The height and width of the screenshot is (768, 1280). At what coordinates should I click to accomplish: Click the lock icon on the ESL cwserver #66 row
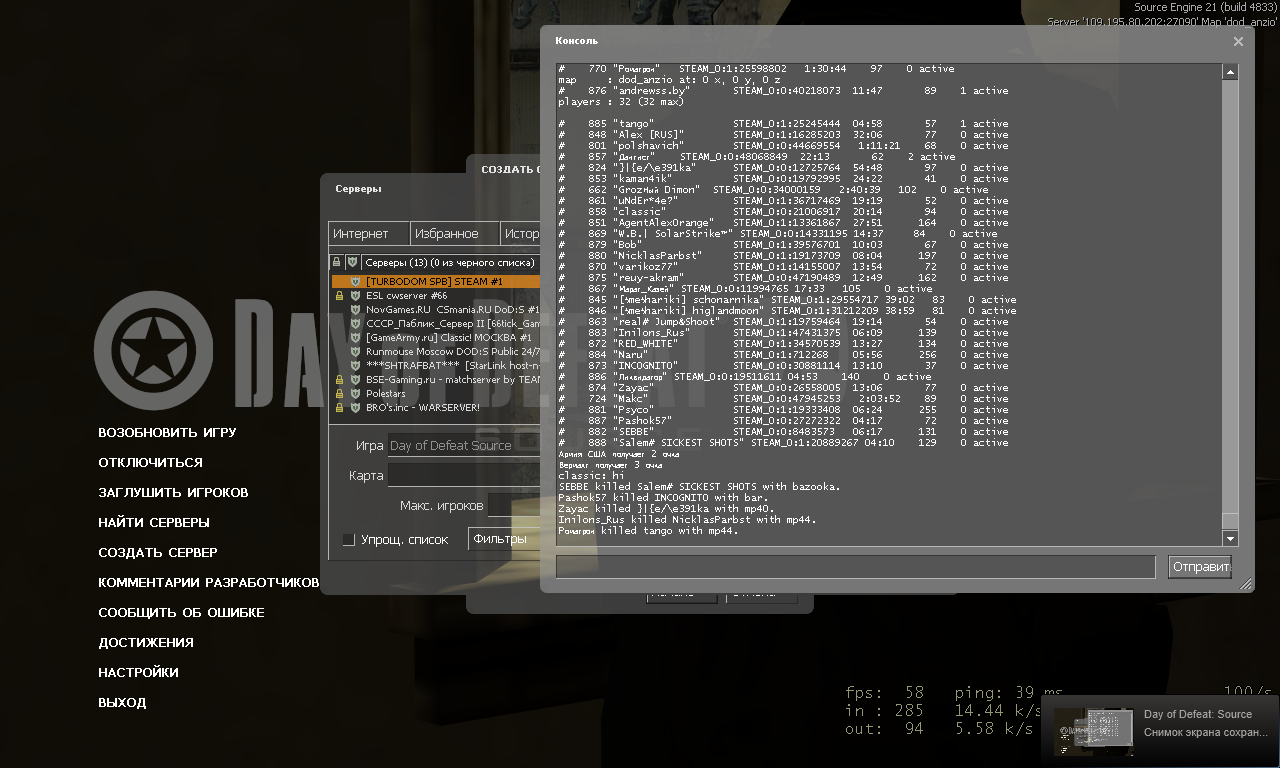340,296
